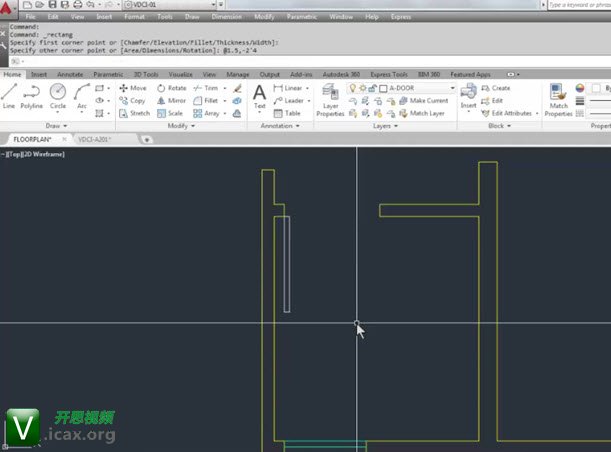Toggle the layer lock padlock icon
Screen dimensions: 611x452
(x=372, y=88)
